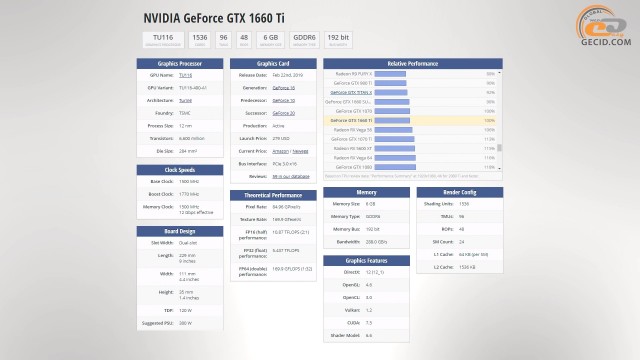Click the Launch Price value 279 USD

point(281,139)
